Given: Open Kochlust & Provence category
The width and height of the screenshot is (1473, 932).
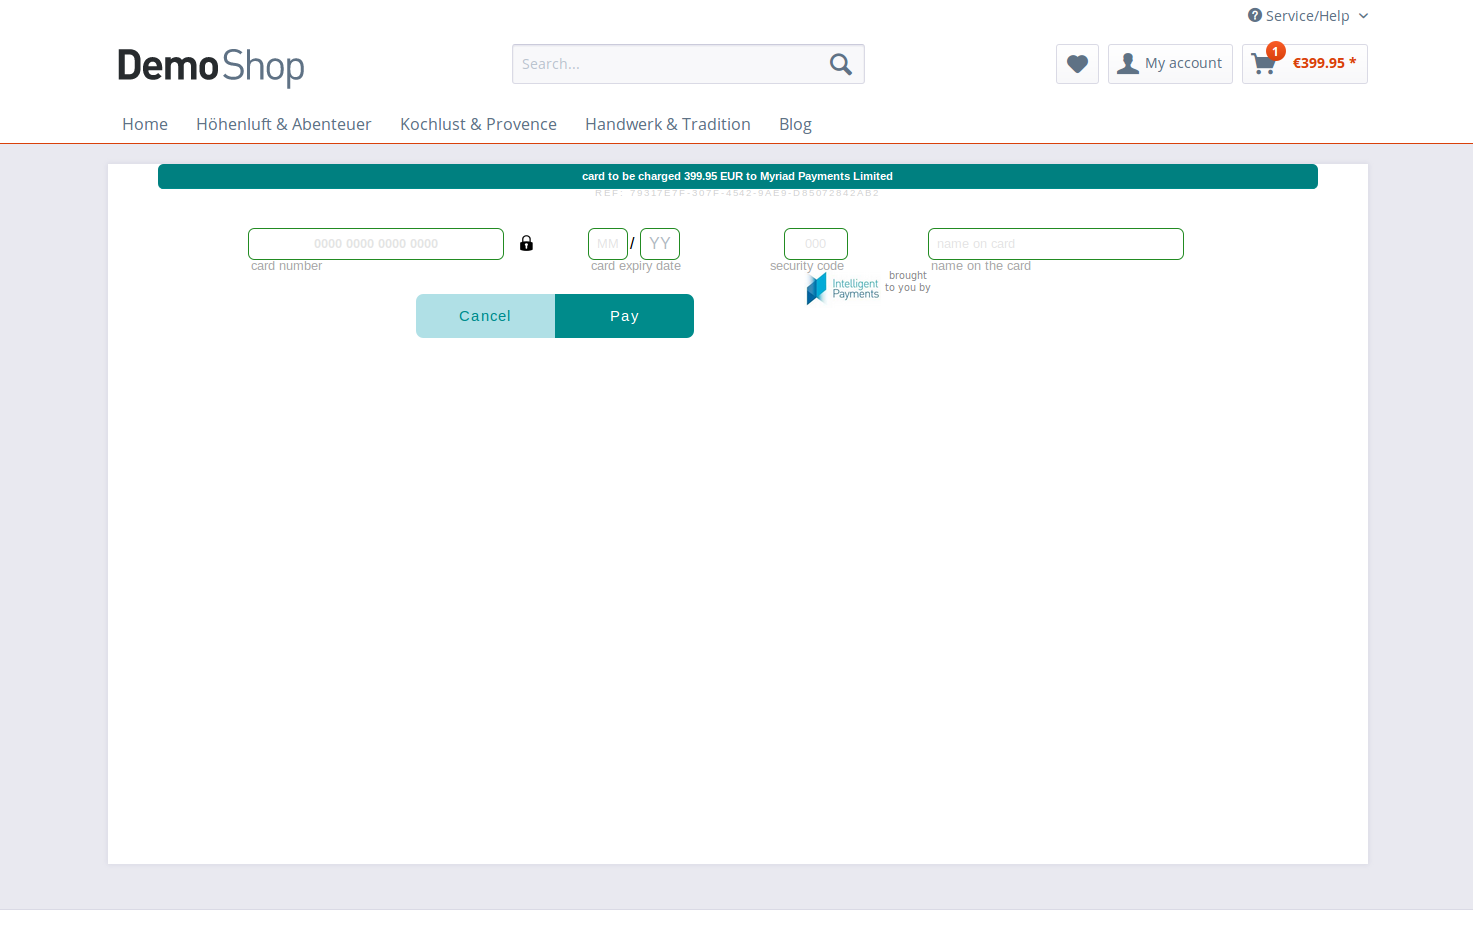Looking at the screenshot, I should 478,124.
